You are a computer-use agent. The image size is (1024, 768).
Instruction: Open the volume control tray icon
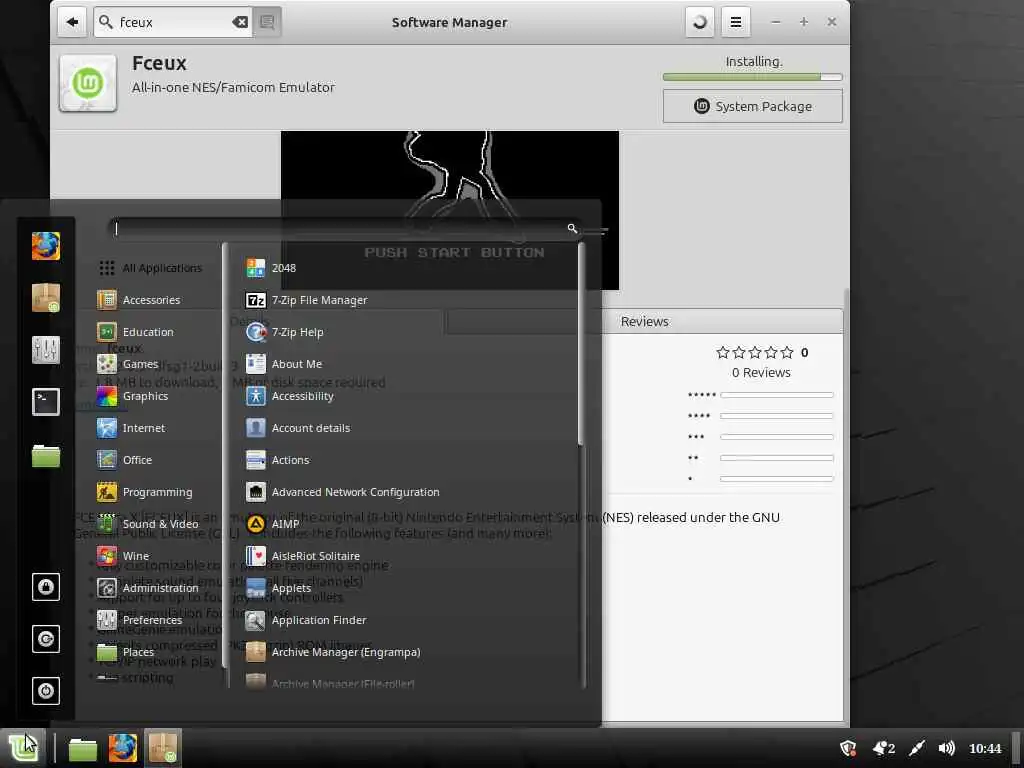pyautogui.click(x=946, y=748)
